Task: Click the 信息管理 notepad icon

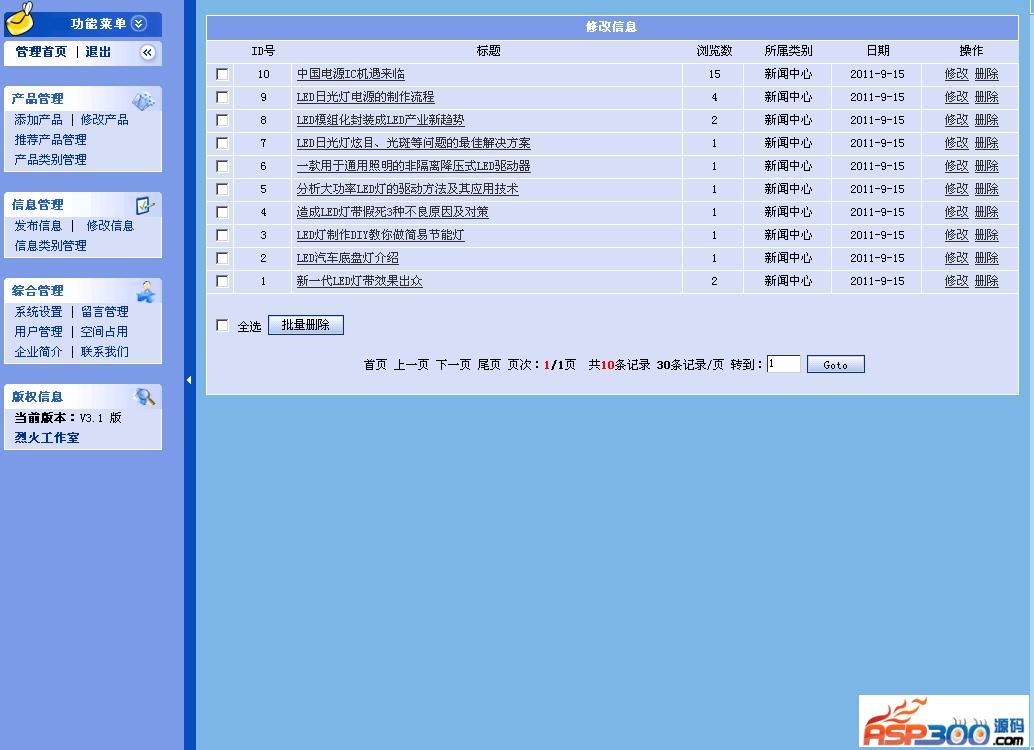Action: tap(144, 205)
